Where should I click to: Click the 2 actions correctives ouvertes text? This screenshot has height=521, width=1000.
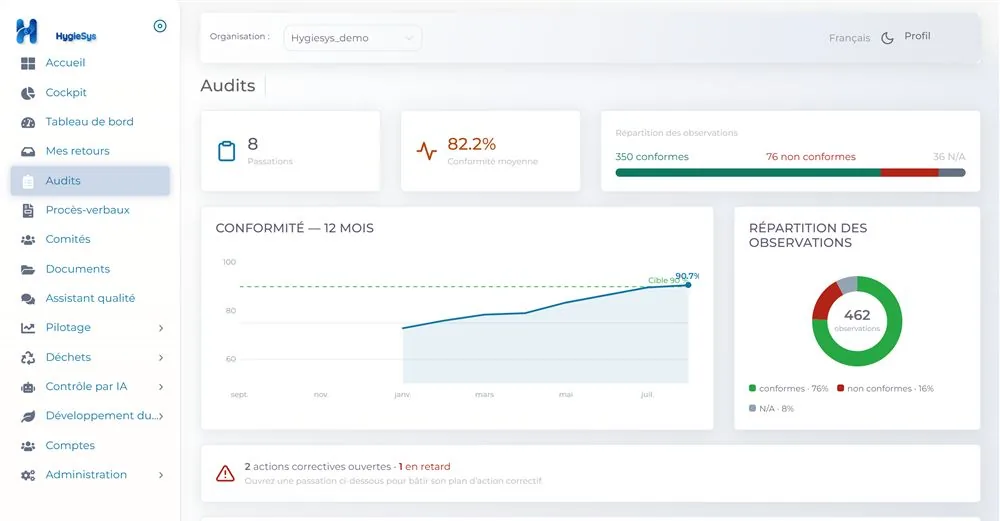click(318, 467)
